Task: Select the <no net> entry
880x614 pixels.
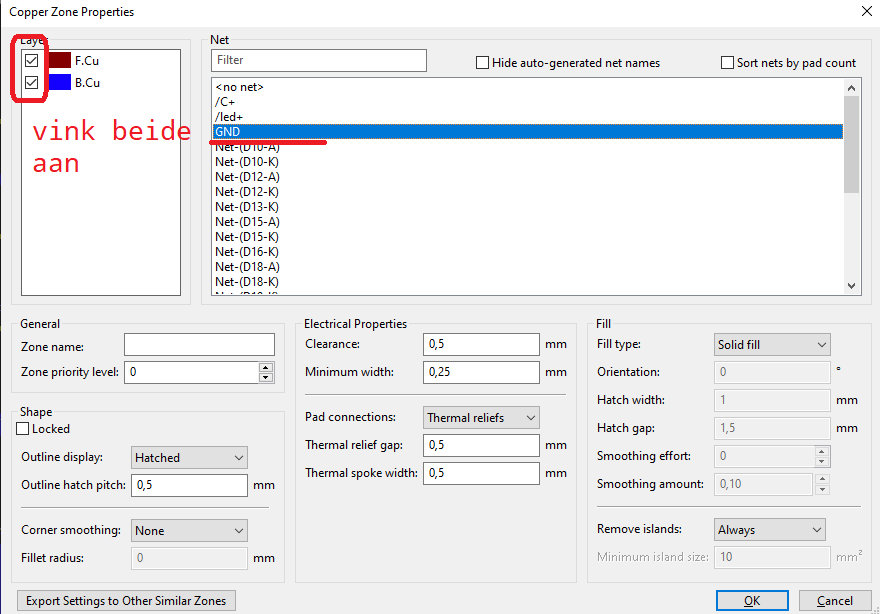Action: point(239,87)
